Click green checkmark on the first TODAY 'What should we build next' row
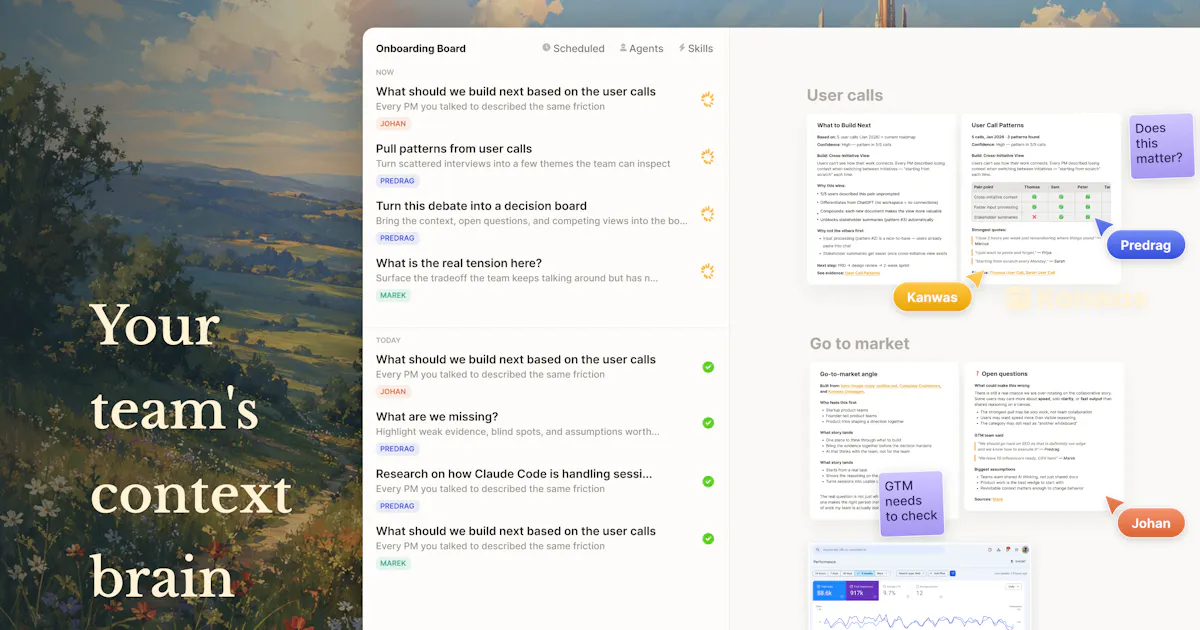1200x630 pixels. (708, 367)
